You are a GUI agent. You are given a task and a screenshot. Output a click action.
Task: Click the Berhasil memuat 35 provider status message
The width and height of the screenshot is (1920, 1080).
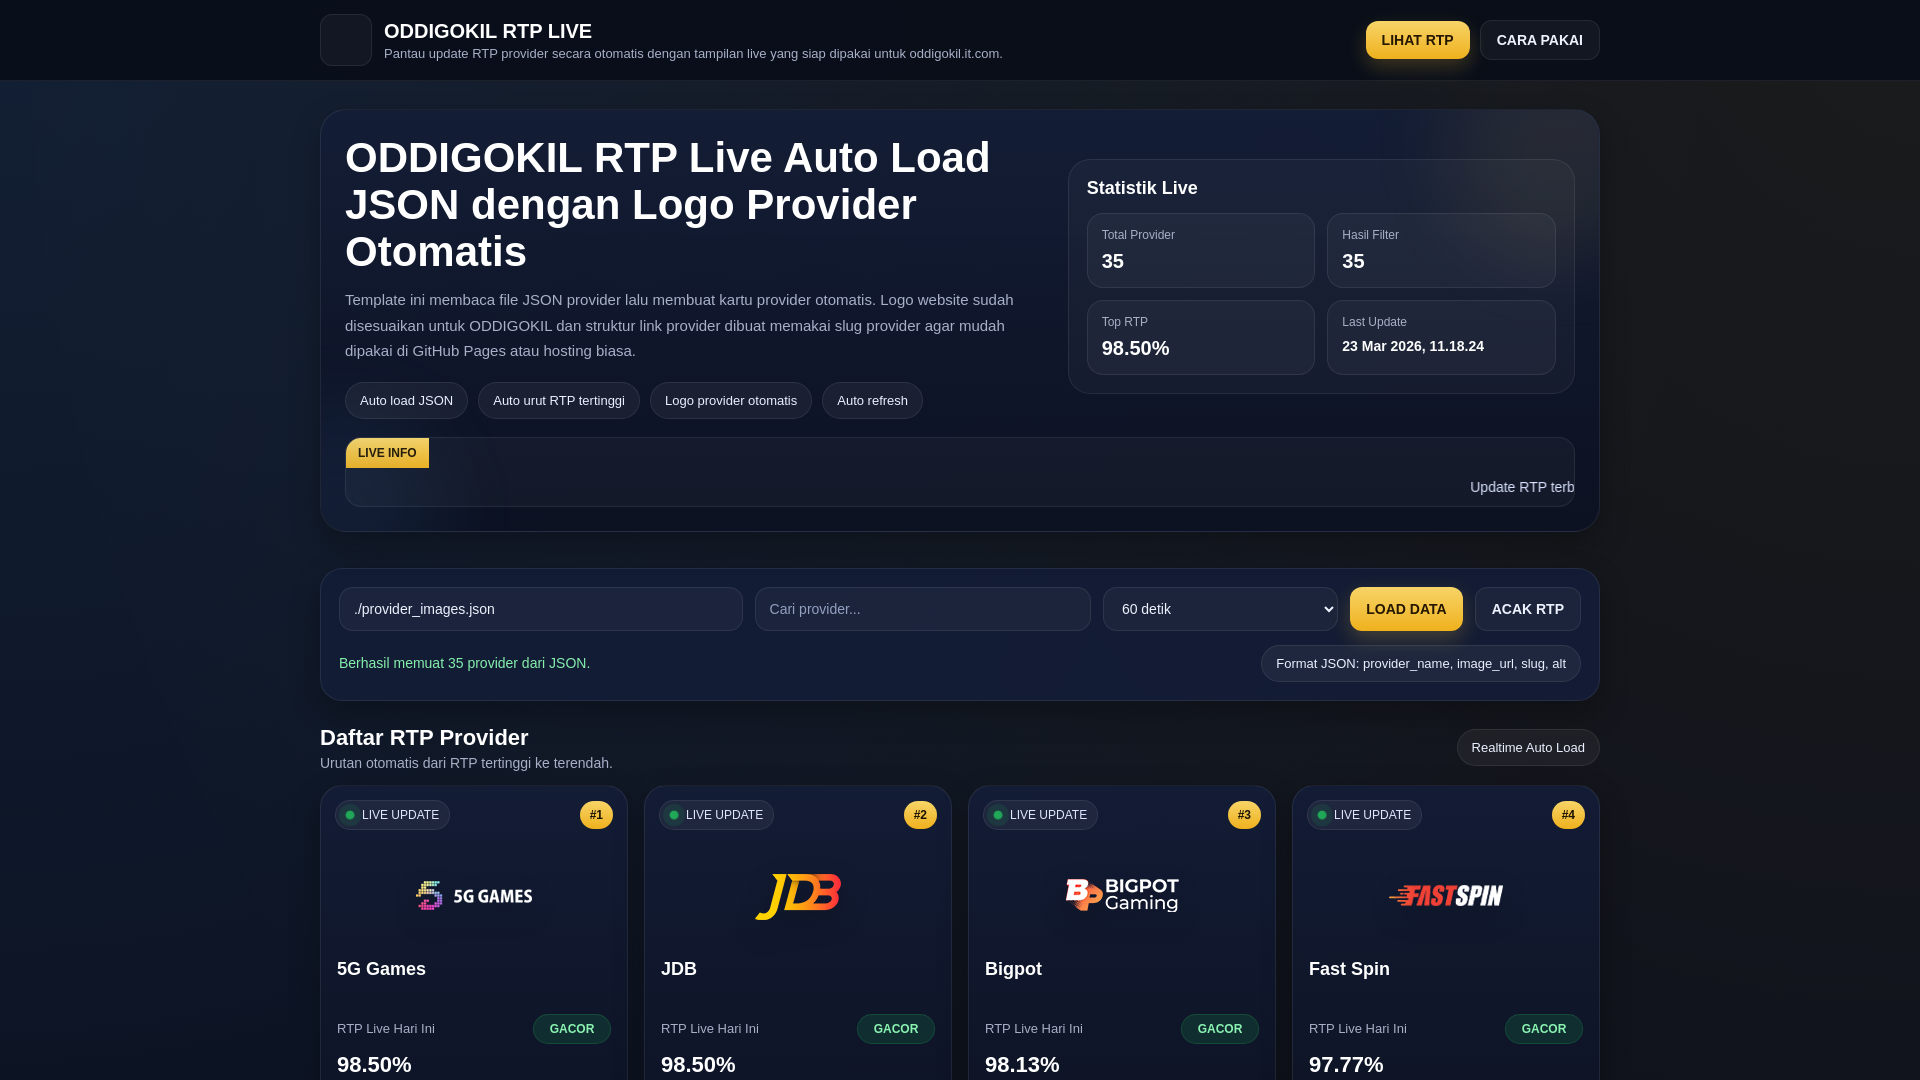464,663
